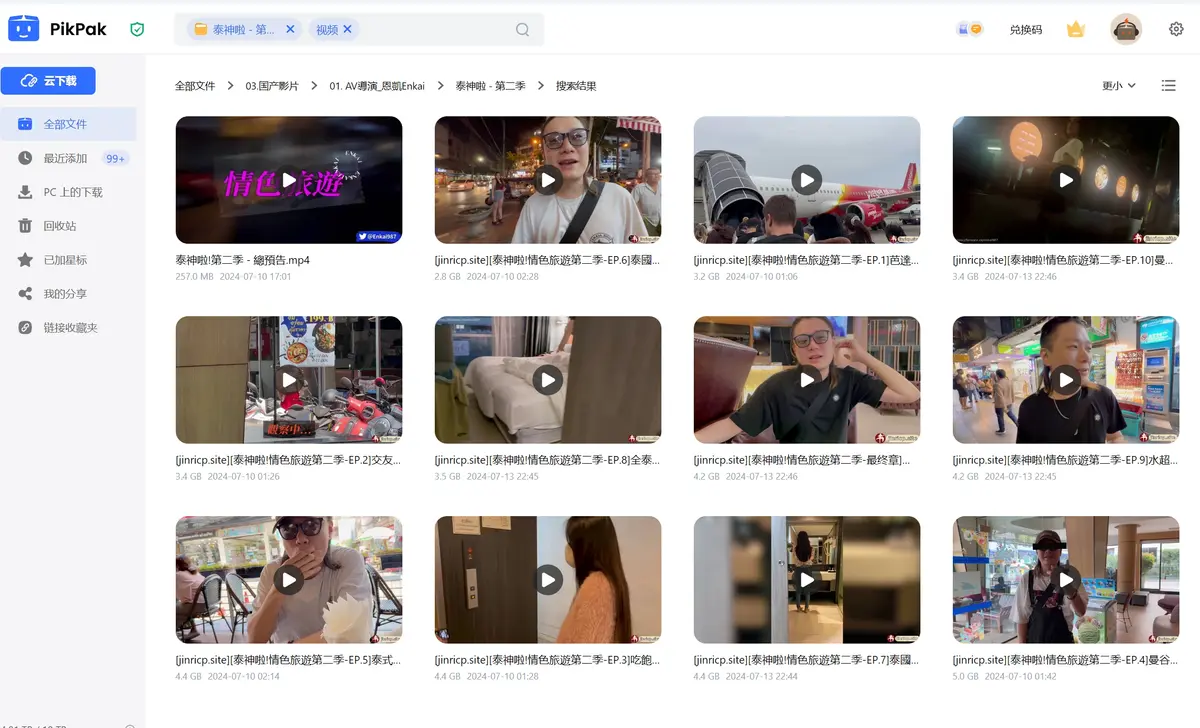Switch to list view icon
This screenshot has height=728, width=1200.
pyautogui.click(x=1168, y=86)
